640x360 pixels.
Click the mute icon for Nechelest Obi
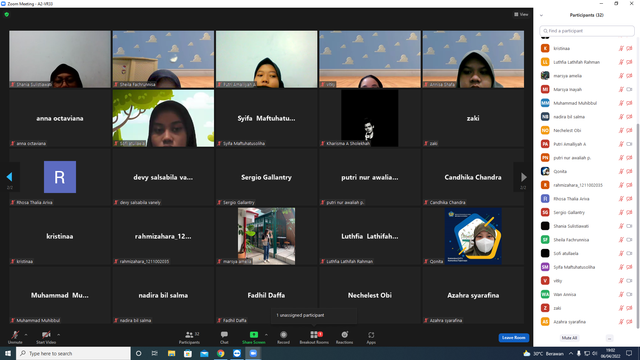pyautogui.click(x=621, y=130)
